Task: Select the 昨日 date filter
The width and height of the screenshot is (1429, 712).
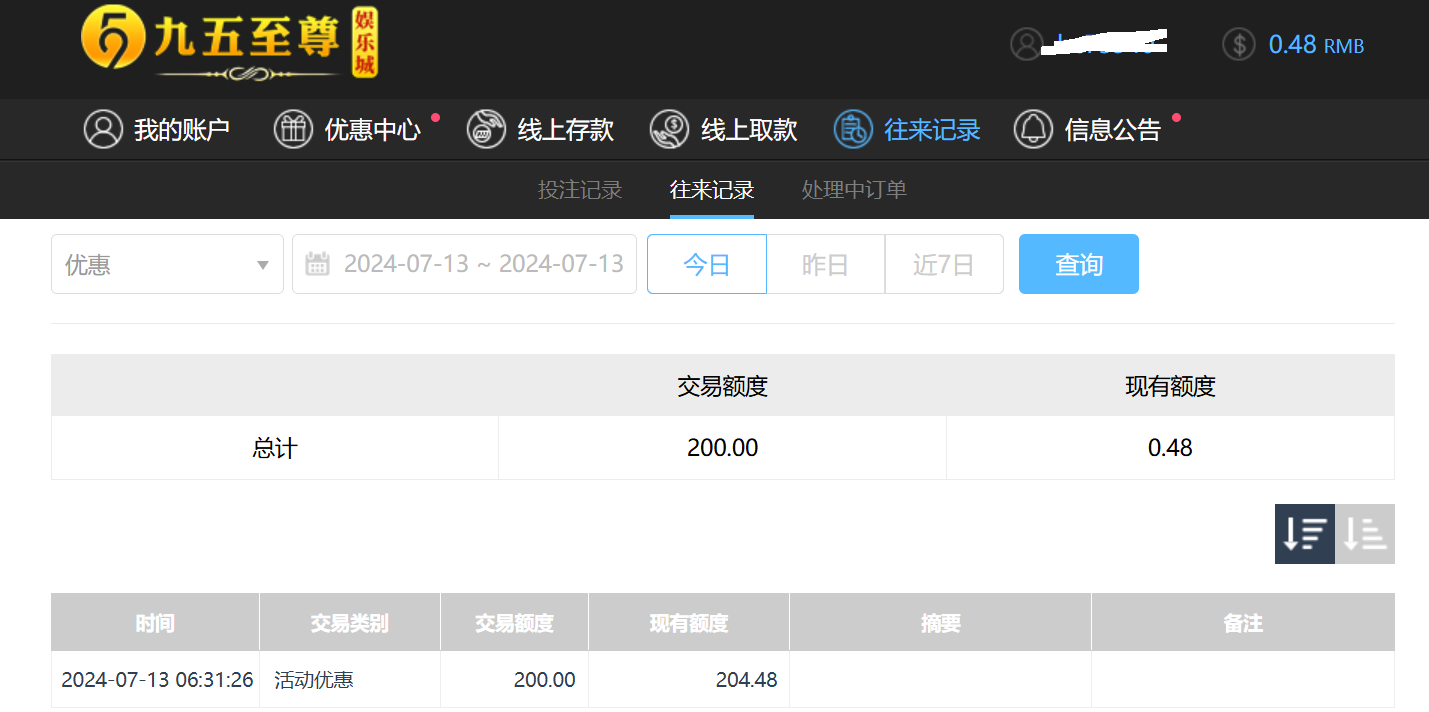Action: (x=825, y=265)
